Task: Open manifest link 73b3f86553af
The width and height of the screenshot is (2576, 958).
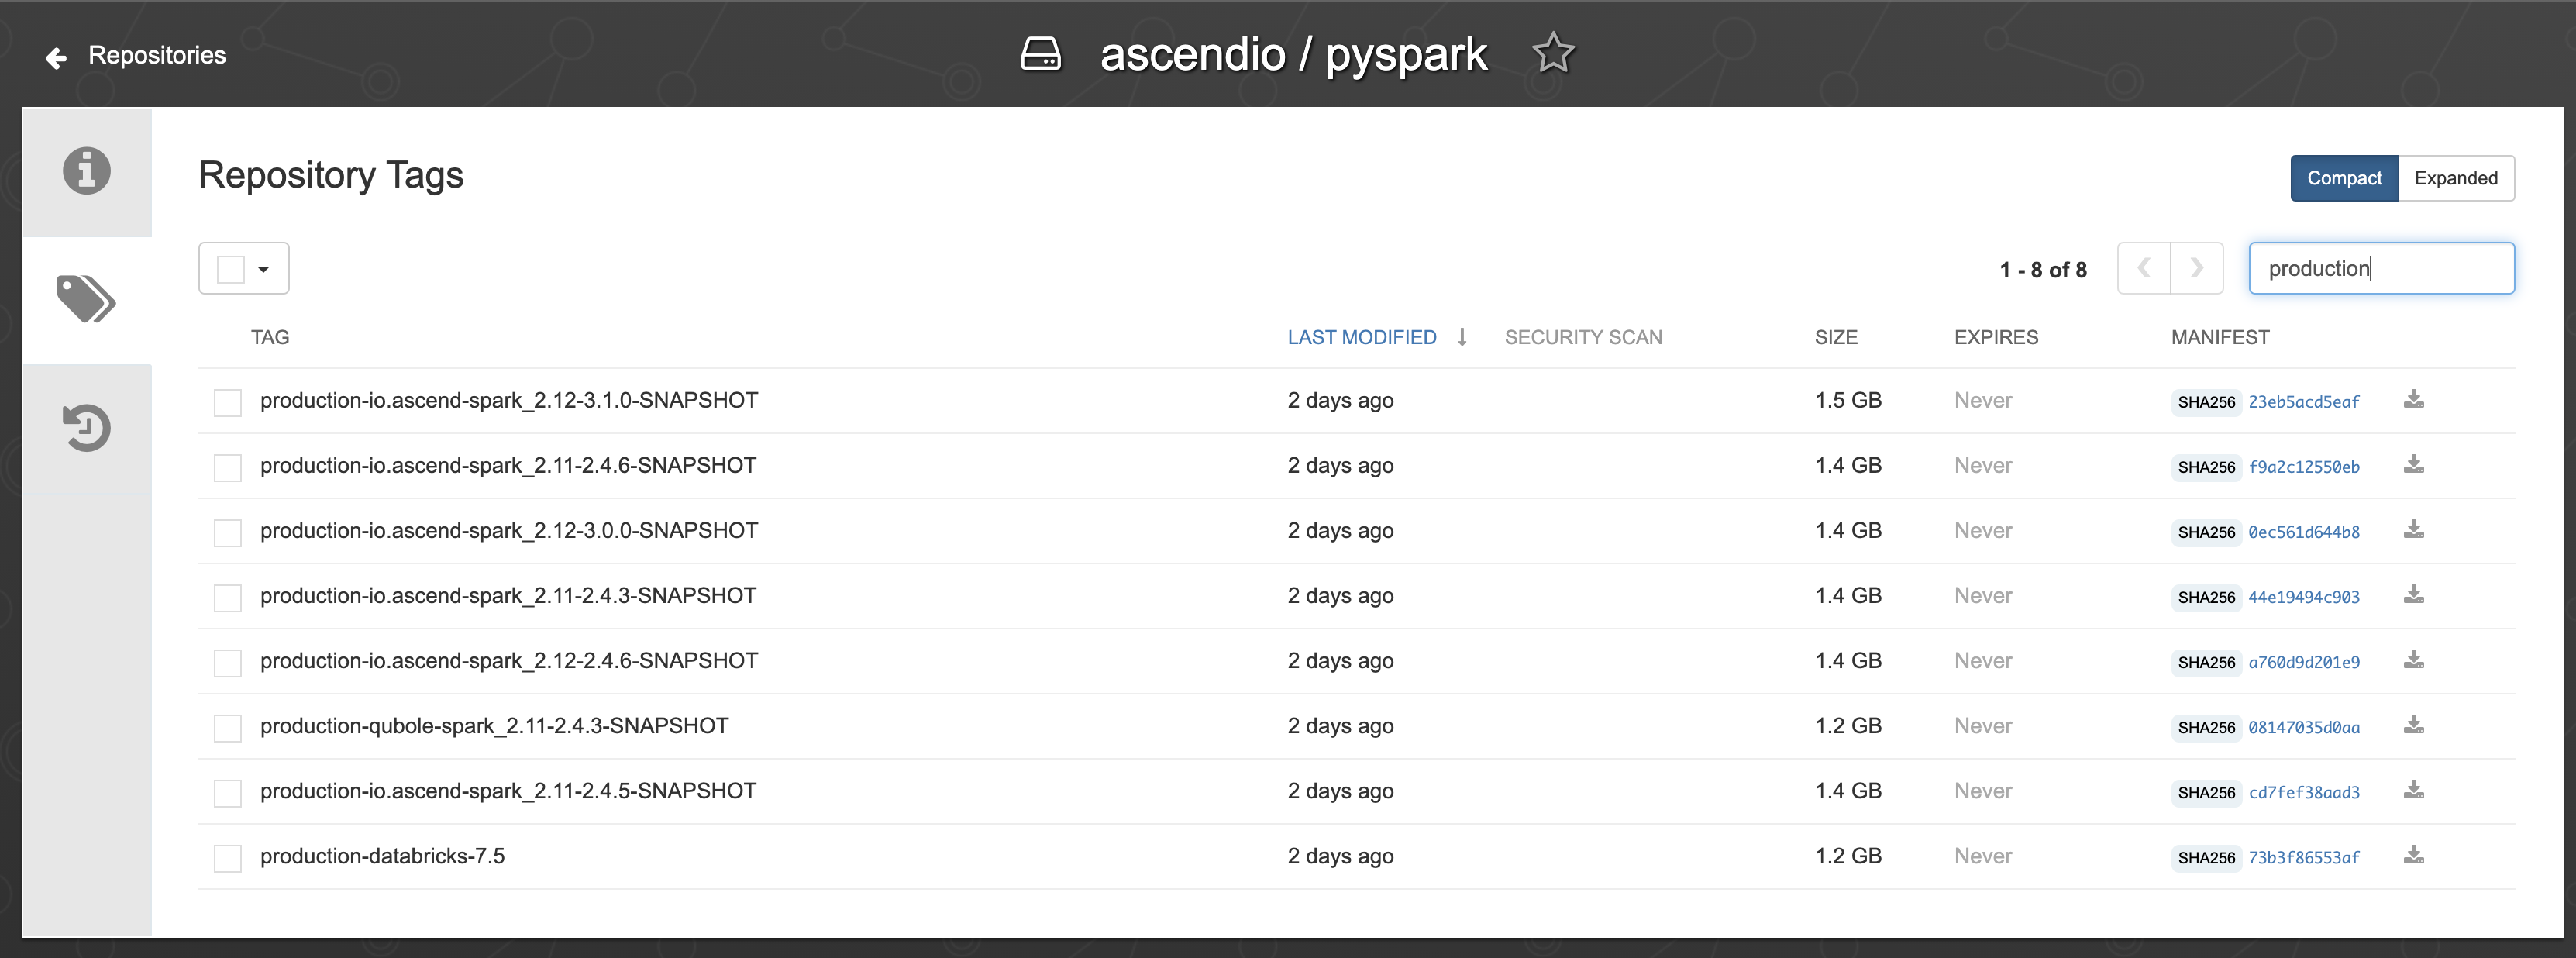Action: point(2303,857)
